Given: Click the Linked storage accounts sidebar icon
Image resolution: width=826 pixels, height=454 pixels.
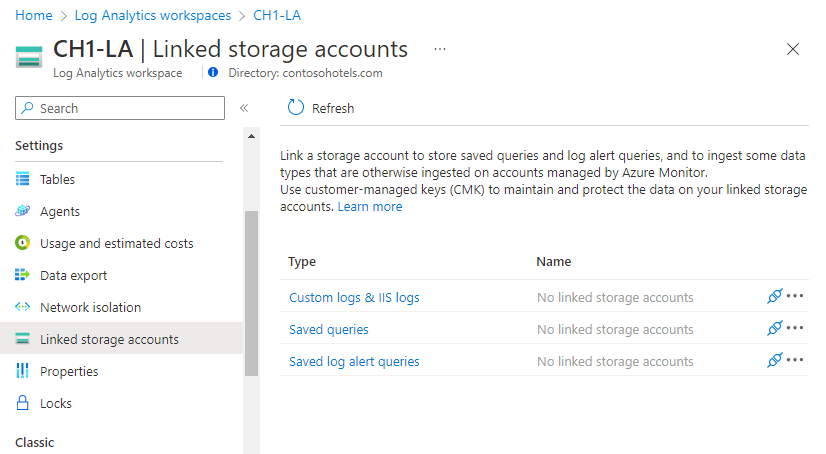Looking at the screenshot, I should pyautogui.click(x=22, y=339).
